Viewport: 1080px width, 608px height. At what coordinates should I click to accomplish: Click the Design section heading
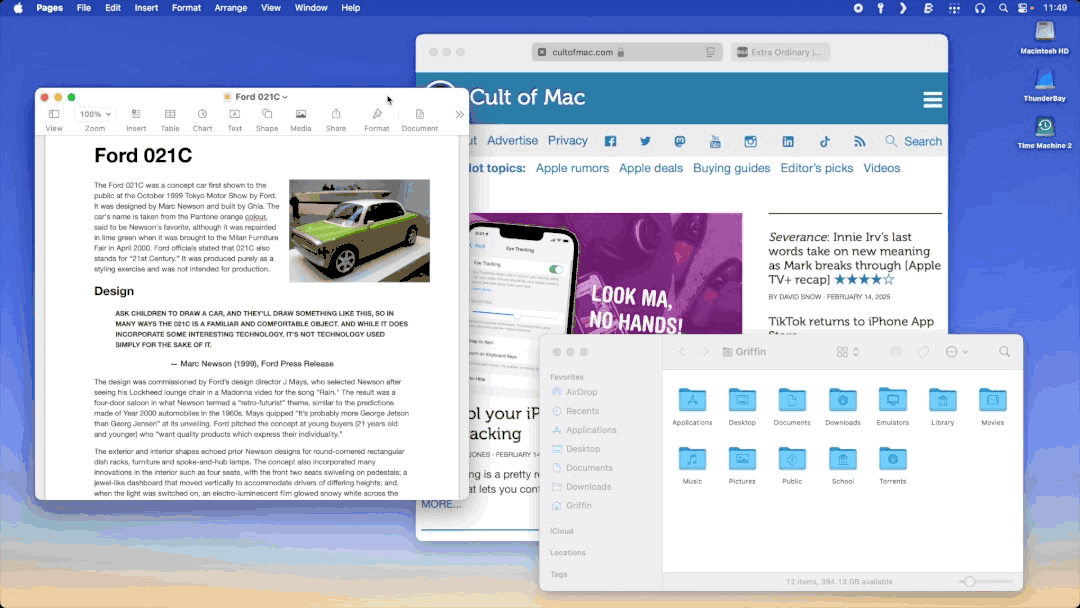click(114, 291)
